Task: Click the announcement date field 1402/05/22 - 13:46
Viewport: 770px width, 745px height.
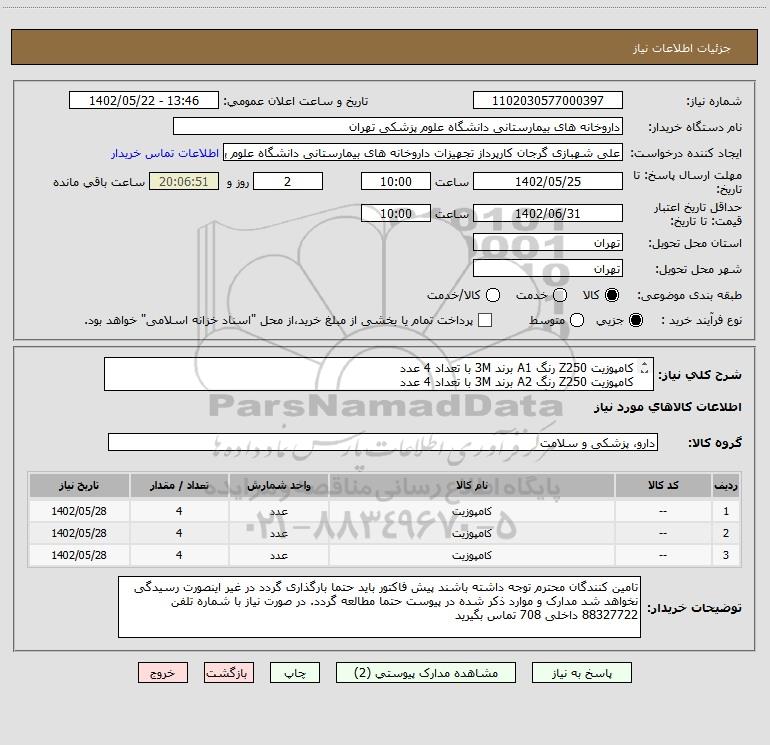Action: tap(144, 101)
